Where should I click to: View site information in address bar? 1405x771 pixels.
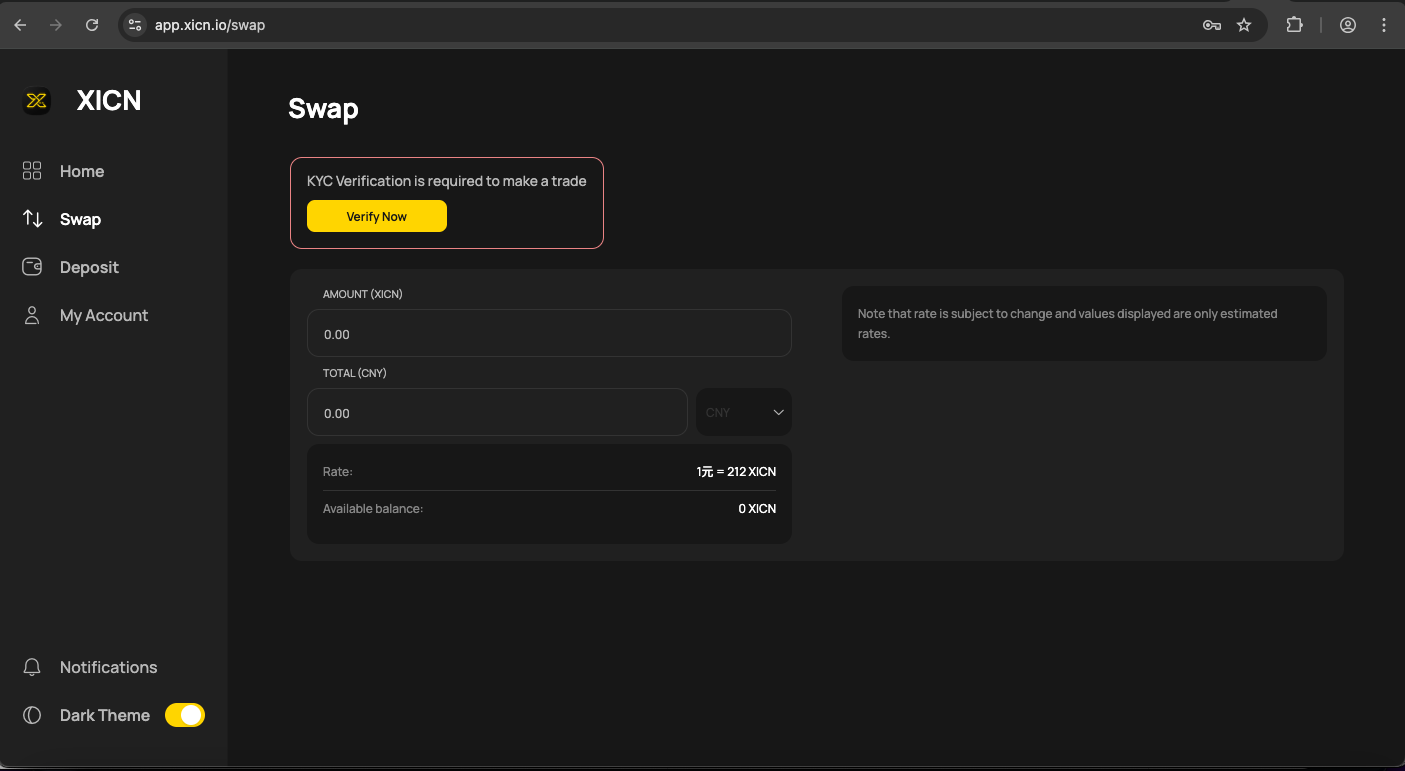pos(135,25)
